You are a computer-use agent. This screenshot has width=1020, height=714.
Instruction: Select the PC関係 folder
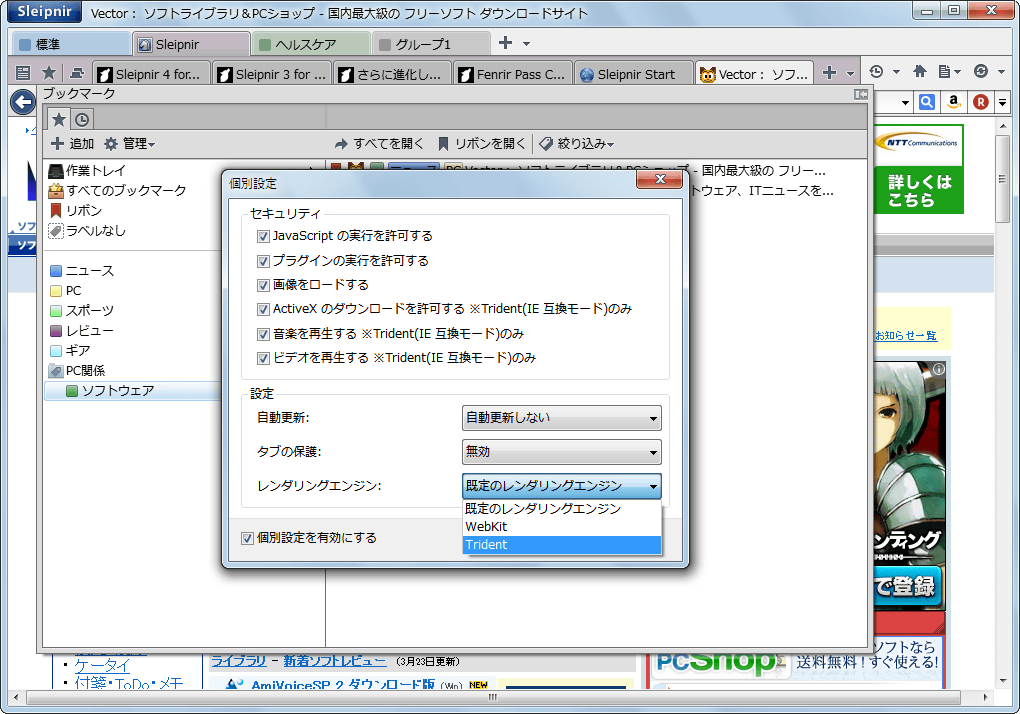click(77, 371)
